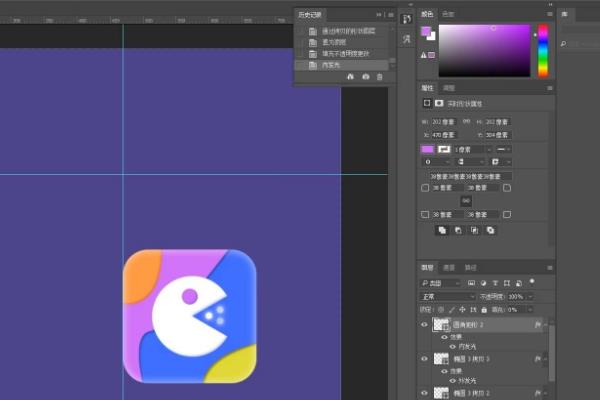600x400 pixels.
Task: Click link width and height chain icon
Action: (x=466, y=121)
